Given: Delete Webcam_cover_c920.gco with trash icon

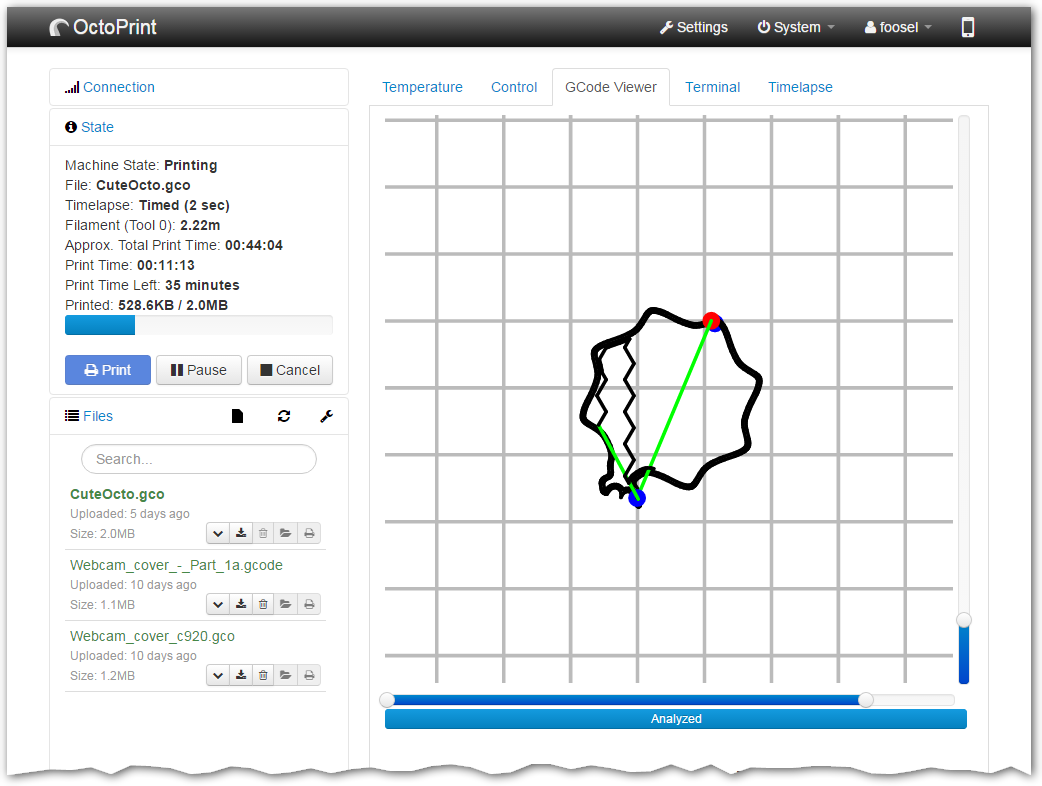Looking at the screenshot, I should click(263, 675).
